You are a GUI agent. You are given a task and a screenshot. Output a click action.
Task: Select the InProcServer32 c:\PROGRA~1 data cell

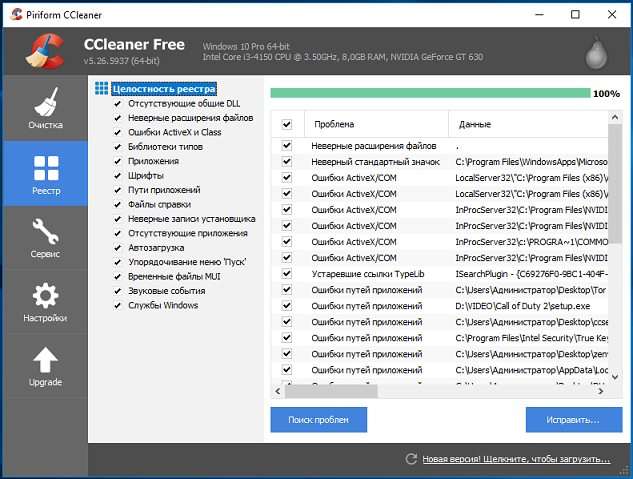pos(531,242)
